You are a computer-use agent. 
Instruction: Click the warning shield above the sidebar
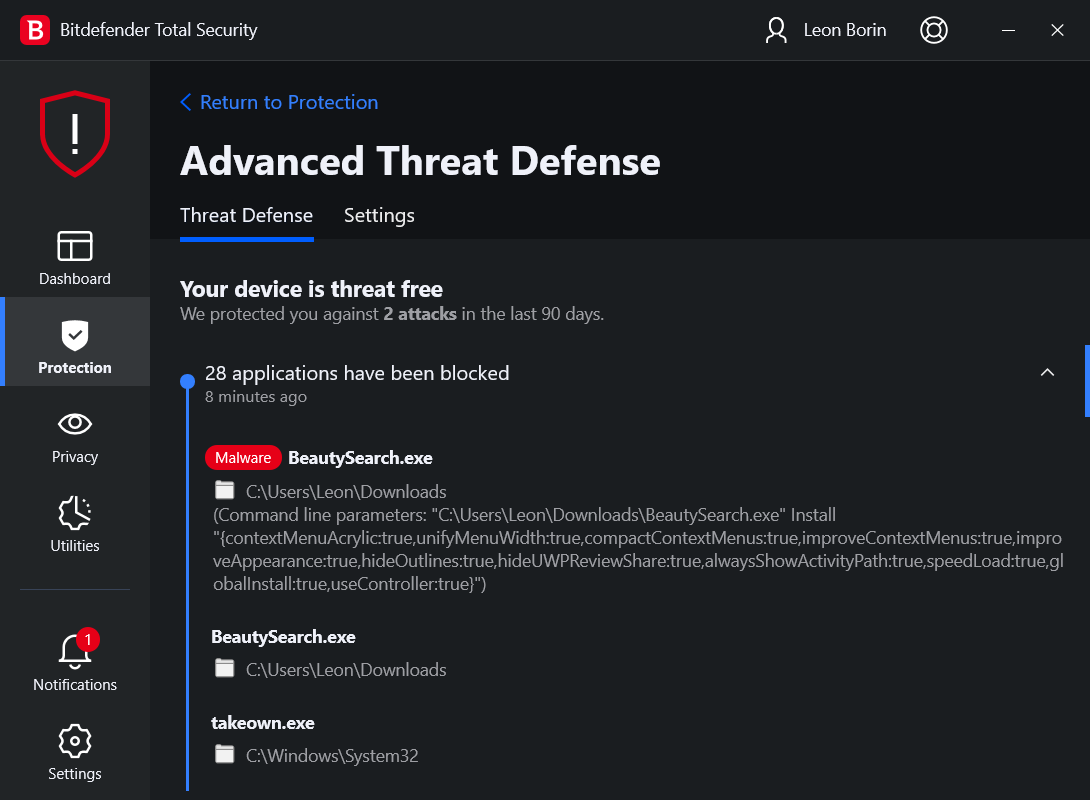(75, 133)
